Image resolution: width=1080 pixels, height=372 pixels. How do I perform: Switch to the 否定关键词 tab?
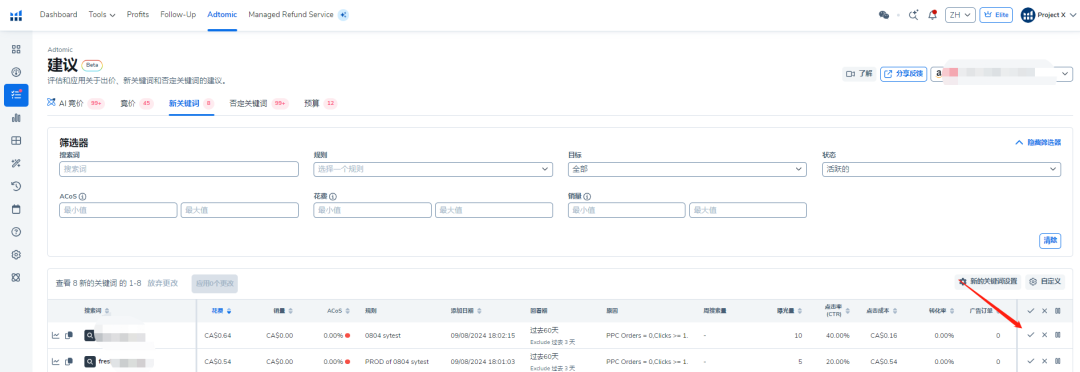pos(259,103)
